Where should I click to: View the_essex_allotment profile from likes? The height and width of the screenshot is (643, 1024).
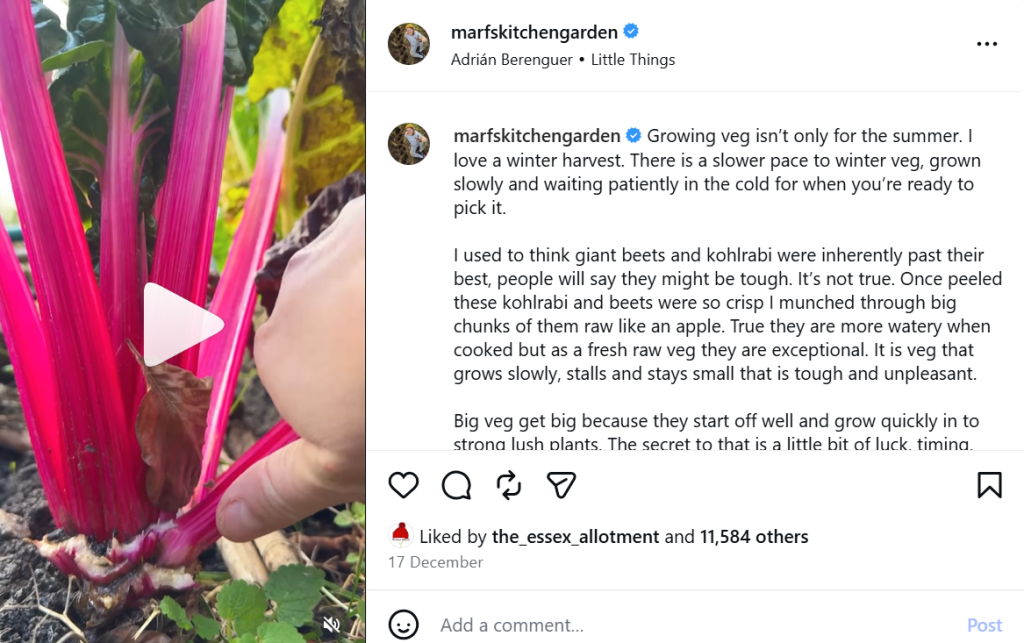click(x=575, y=537)
